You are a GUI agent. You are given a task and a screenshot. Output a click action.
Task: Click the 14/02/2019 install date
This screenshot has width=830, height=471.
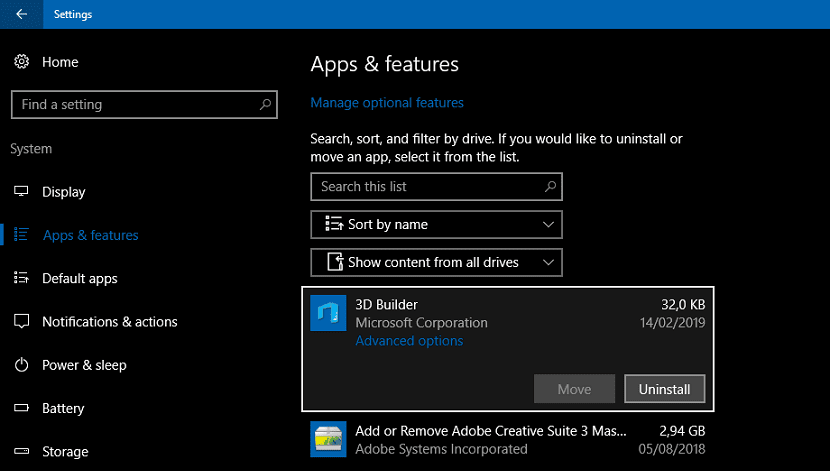[672, 323]
